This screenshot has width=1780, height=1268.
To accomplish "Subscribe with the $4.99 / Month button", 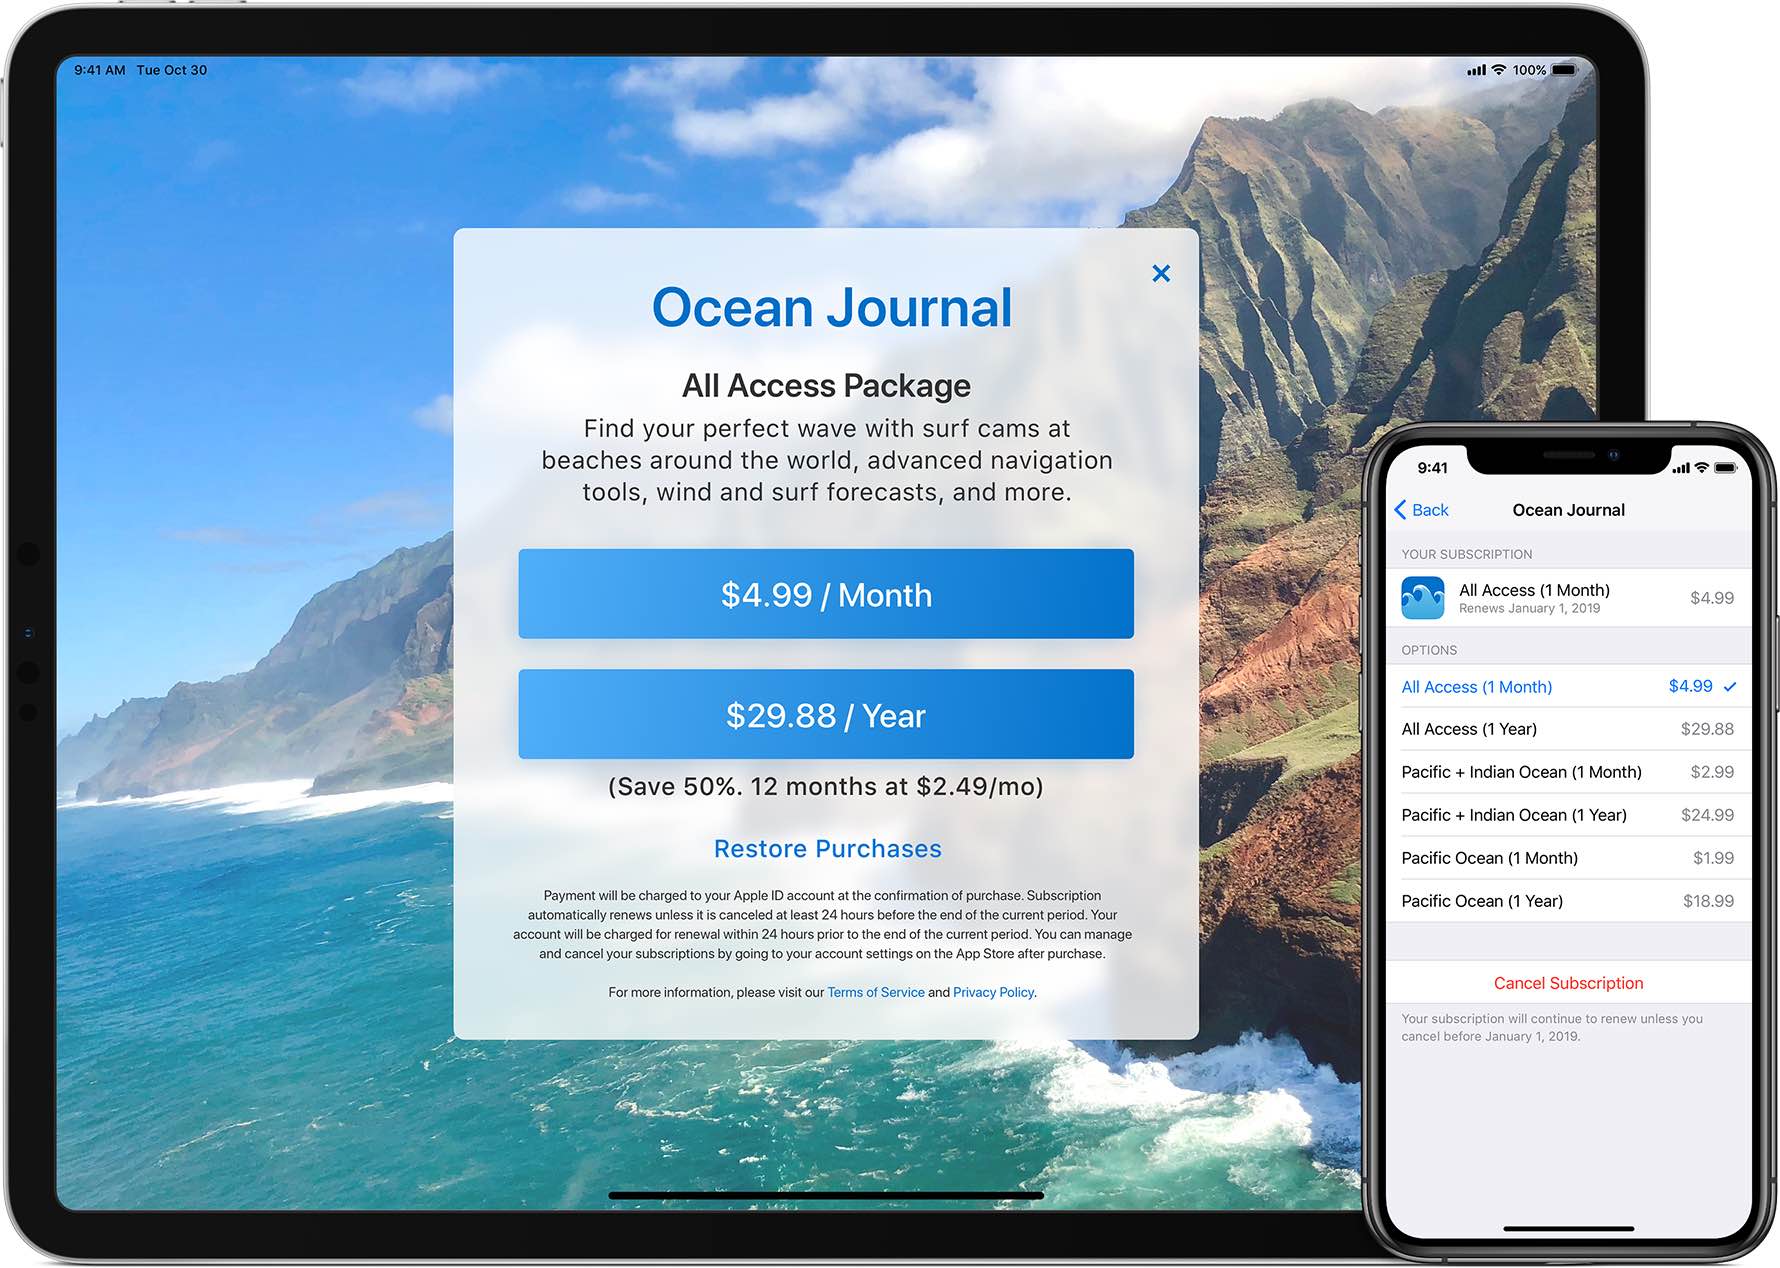I will 825,594.
